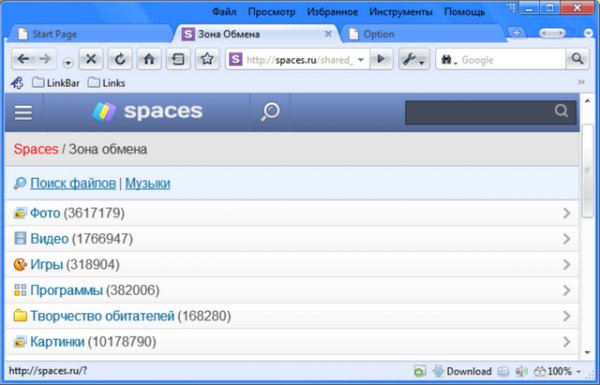Open the 100% zoom dropdown
This screenshot has height=385, width=600.
click(x=558, y=371)
